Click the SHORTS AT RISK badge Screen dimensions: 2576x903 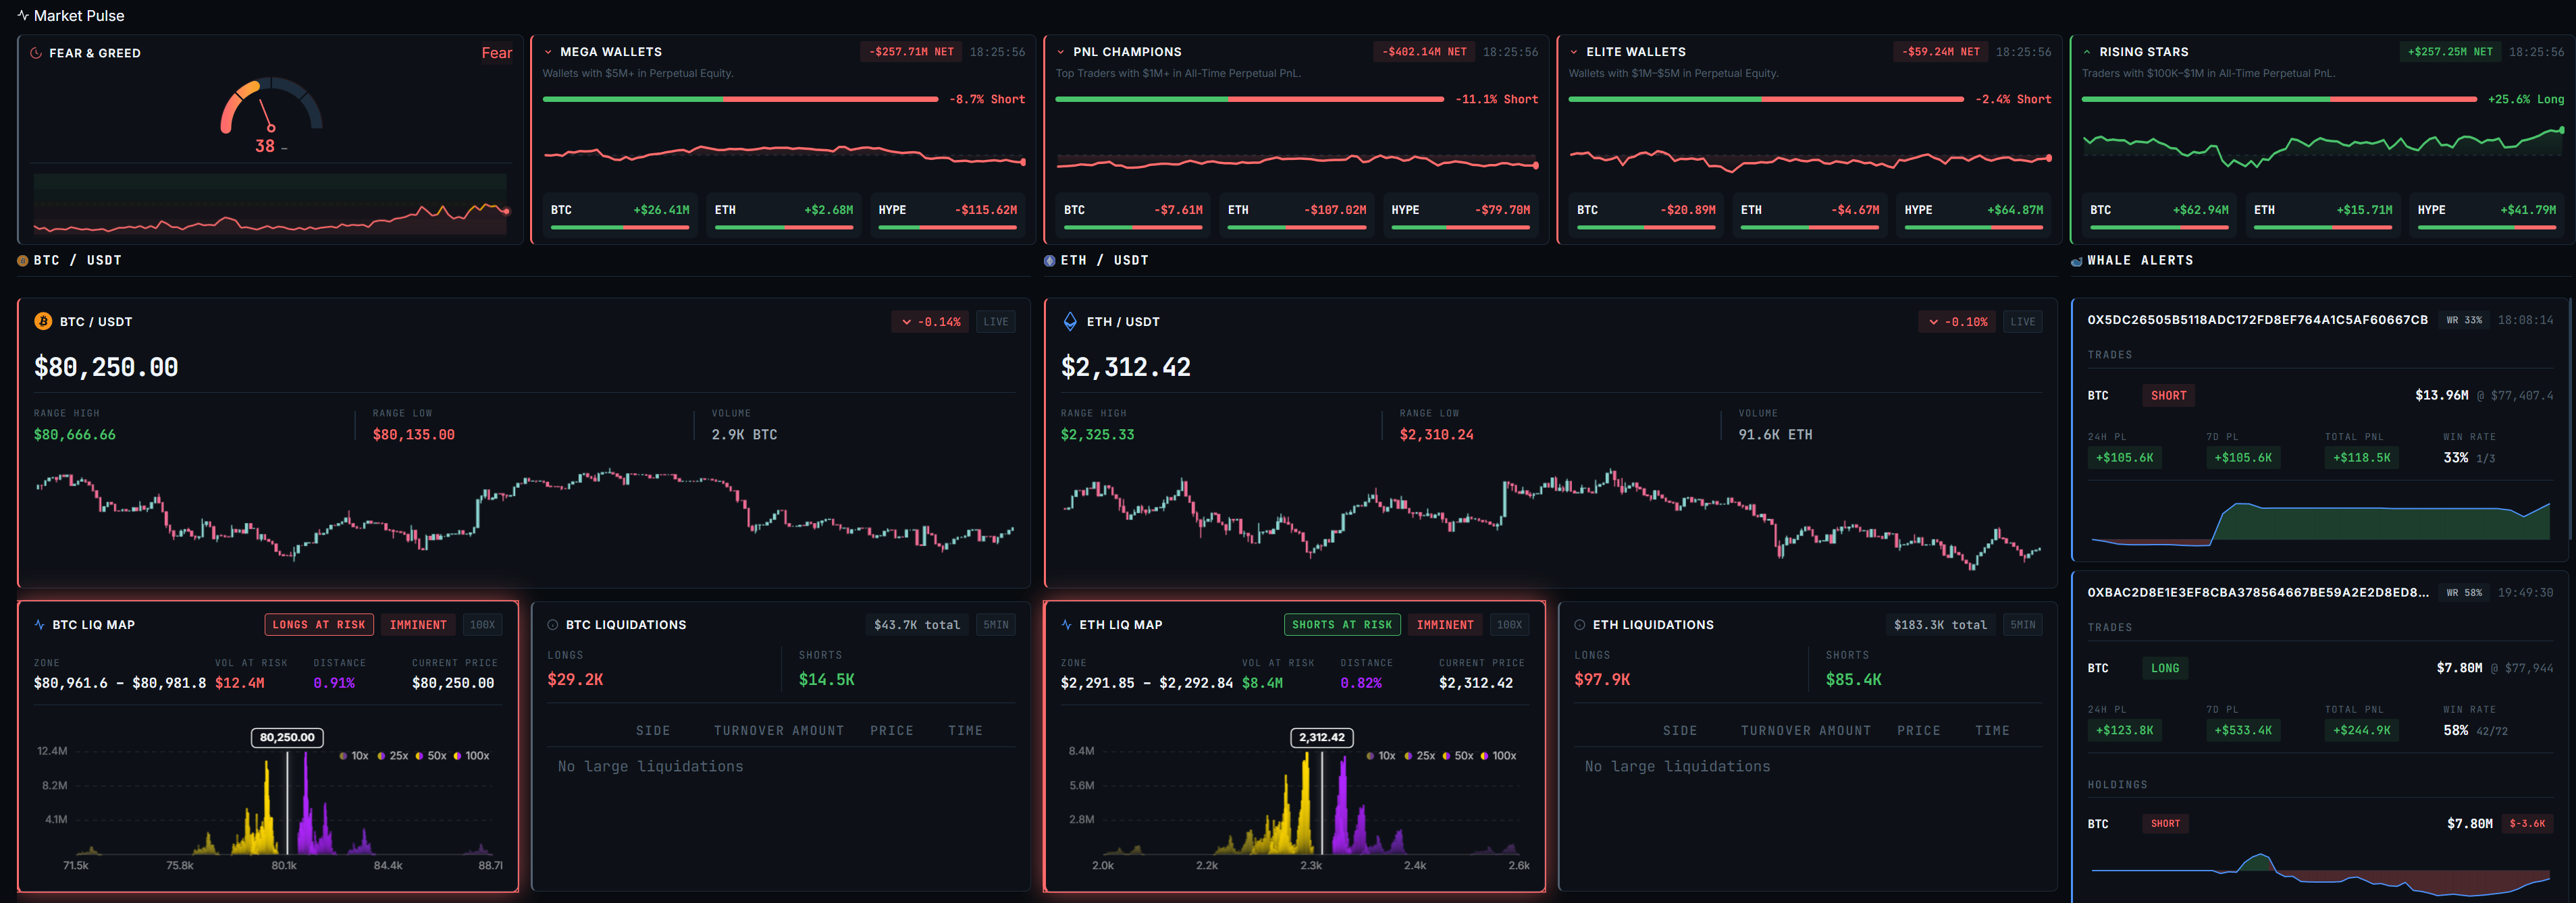1342,625
